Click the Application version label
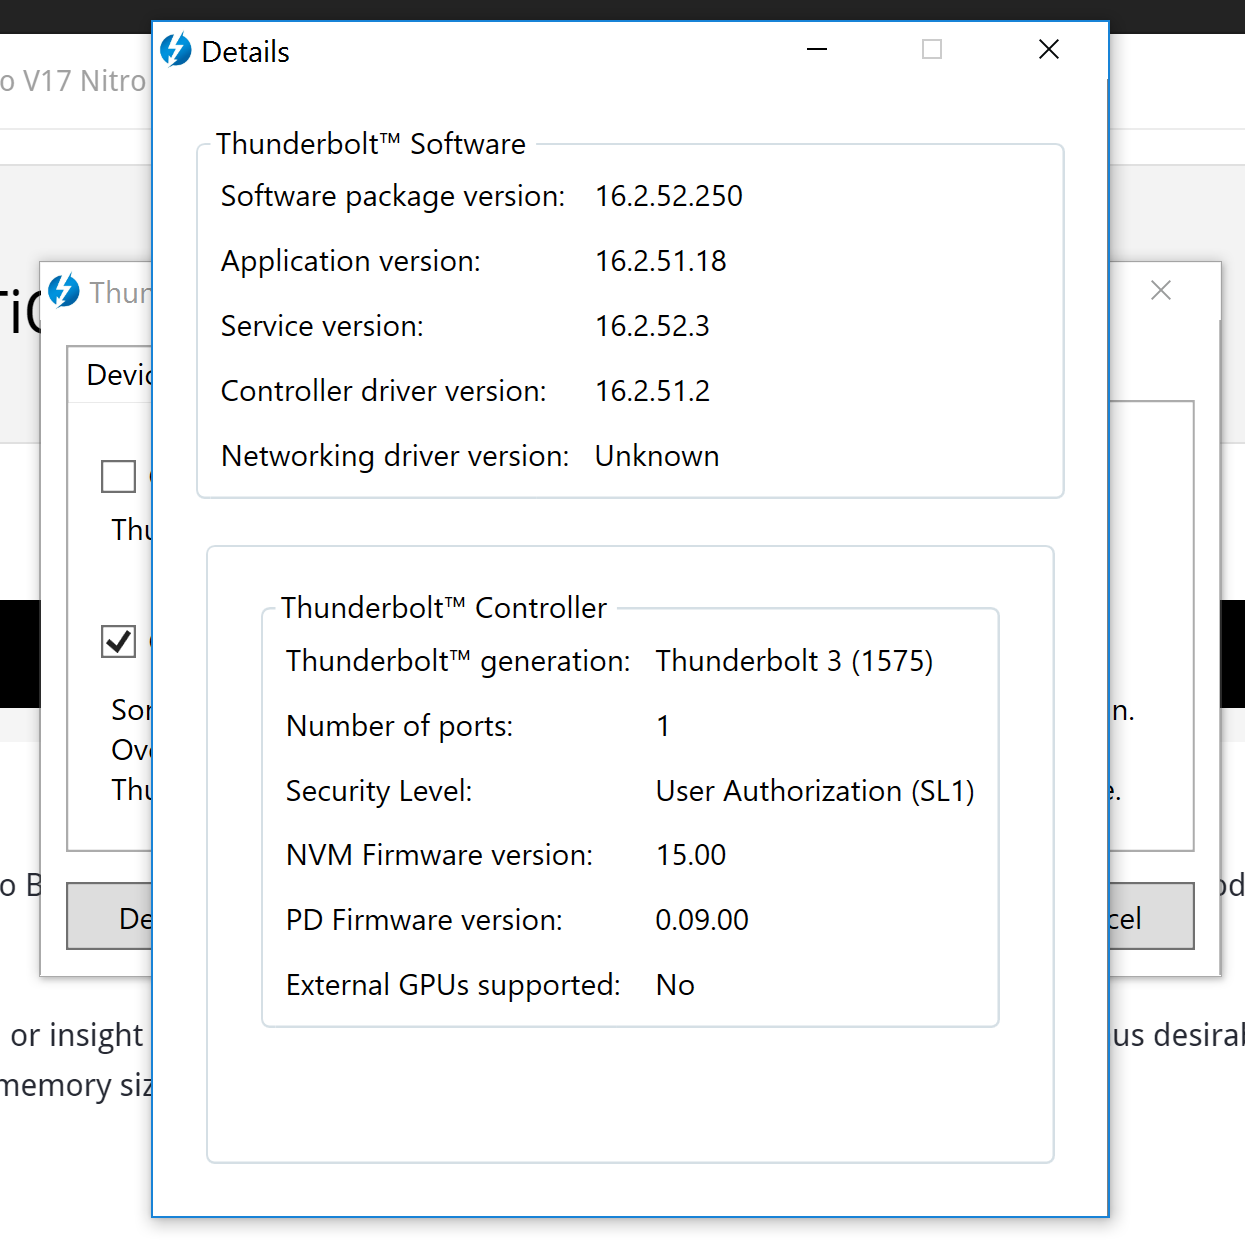1245x1246 pixels. 351,262
